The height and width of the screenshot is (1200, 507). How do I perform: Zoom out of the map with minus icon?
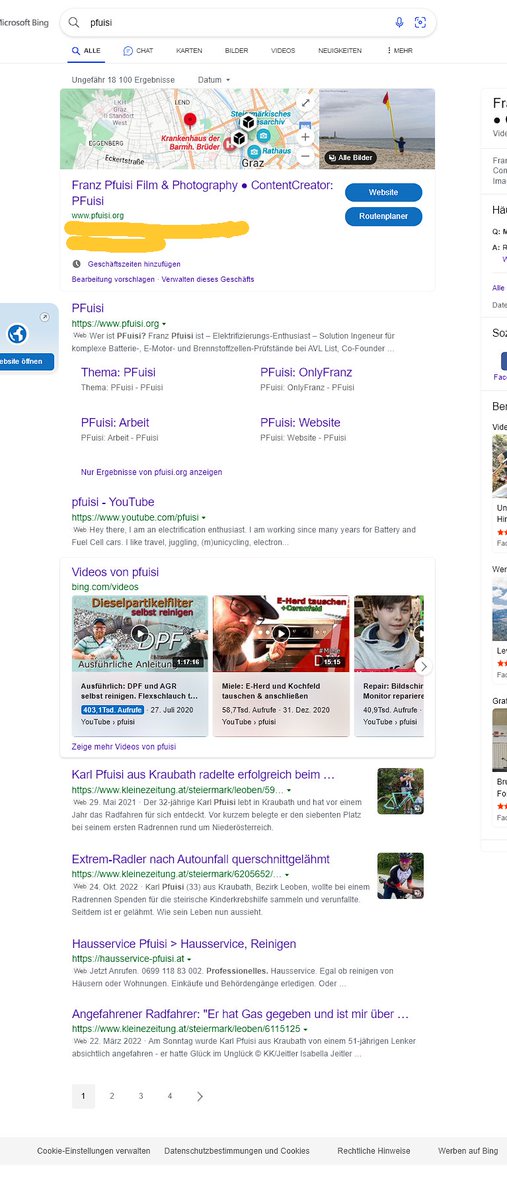click(x=305, y=156)
